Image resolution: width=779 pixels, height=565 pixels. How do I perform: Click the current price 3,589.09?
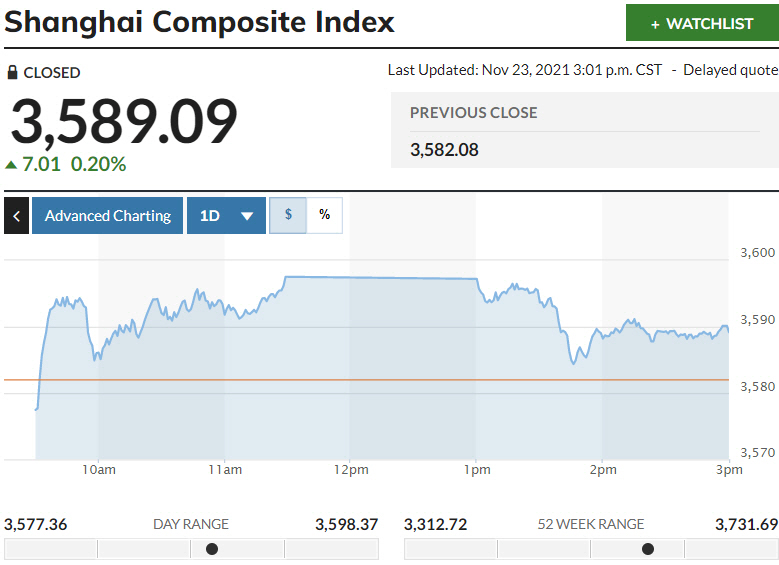pyautogui.click(x=124, y=122)
